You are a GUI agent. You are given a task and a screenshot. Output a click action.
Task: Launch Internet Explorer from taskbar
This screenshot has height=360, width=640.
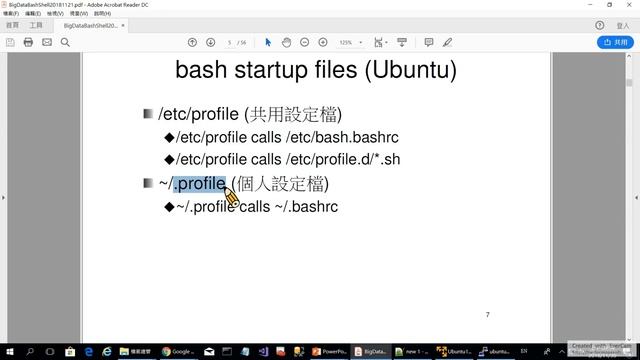pyautogui.click(x=107, y=351)
